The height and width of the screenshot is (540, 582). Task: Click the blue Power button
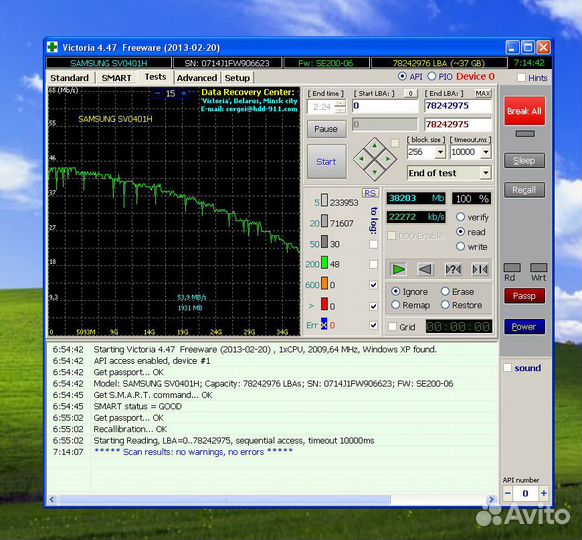click(524, 327)
